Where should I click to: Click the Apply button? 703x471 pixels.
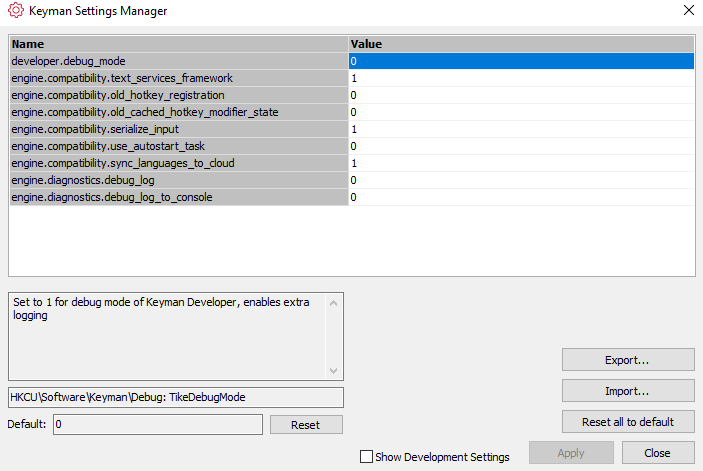[x=571, y=453]
